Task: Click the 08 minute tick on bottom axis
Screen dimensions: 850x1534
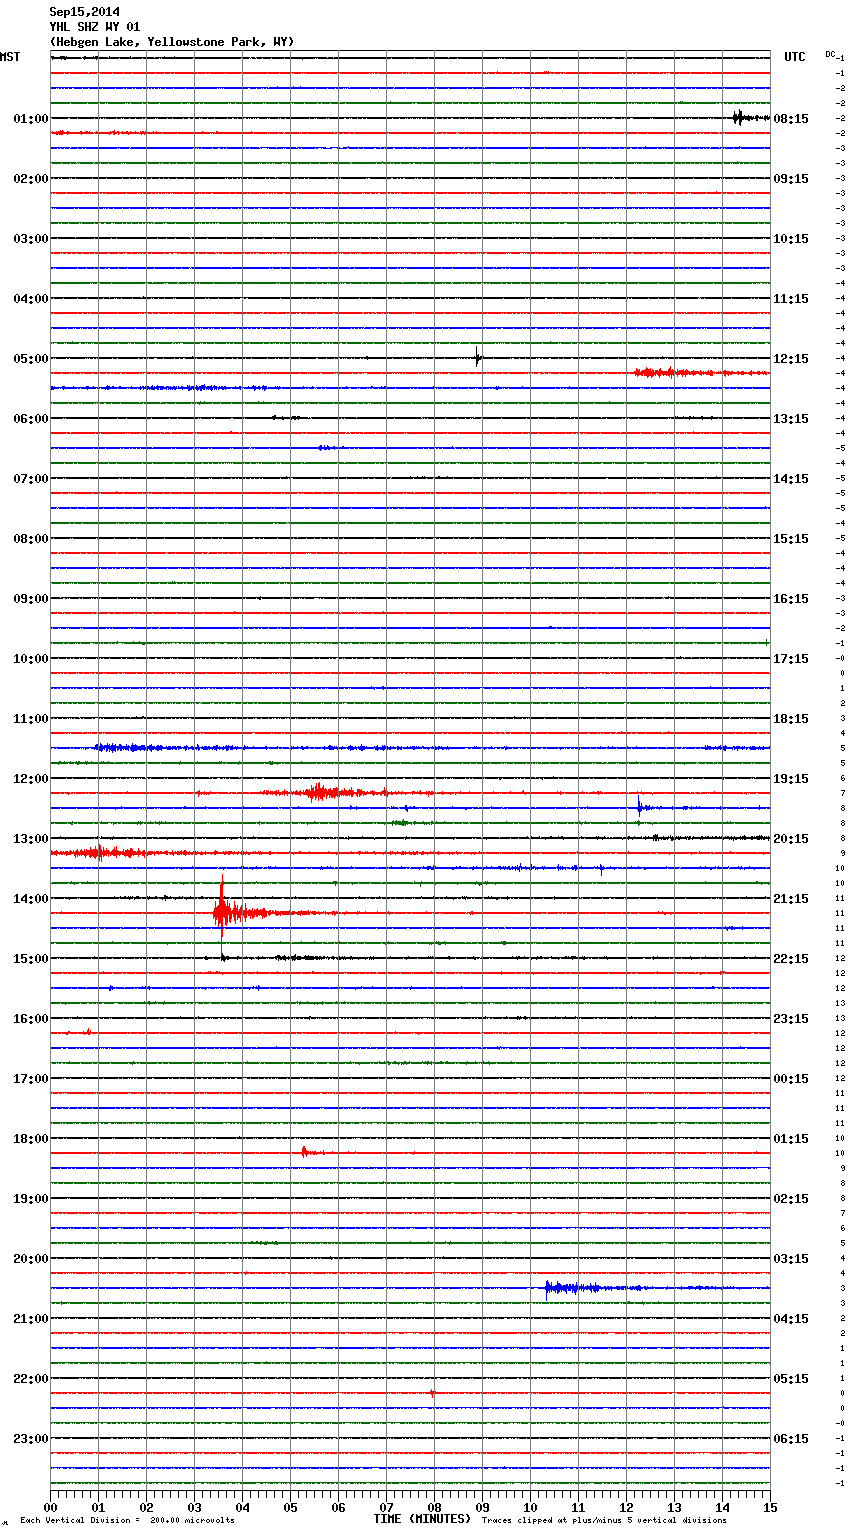Action: click(434, 1507)
